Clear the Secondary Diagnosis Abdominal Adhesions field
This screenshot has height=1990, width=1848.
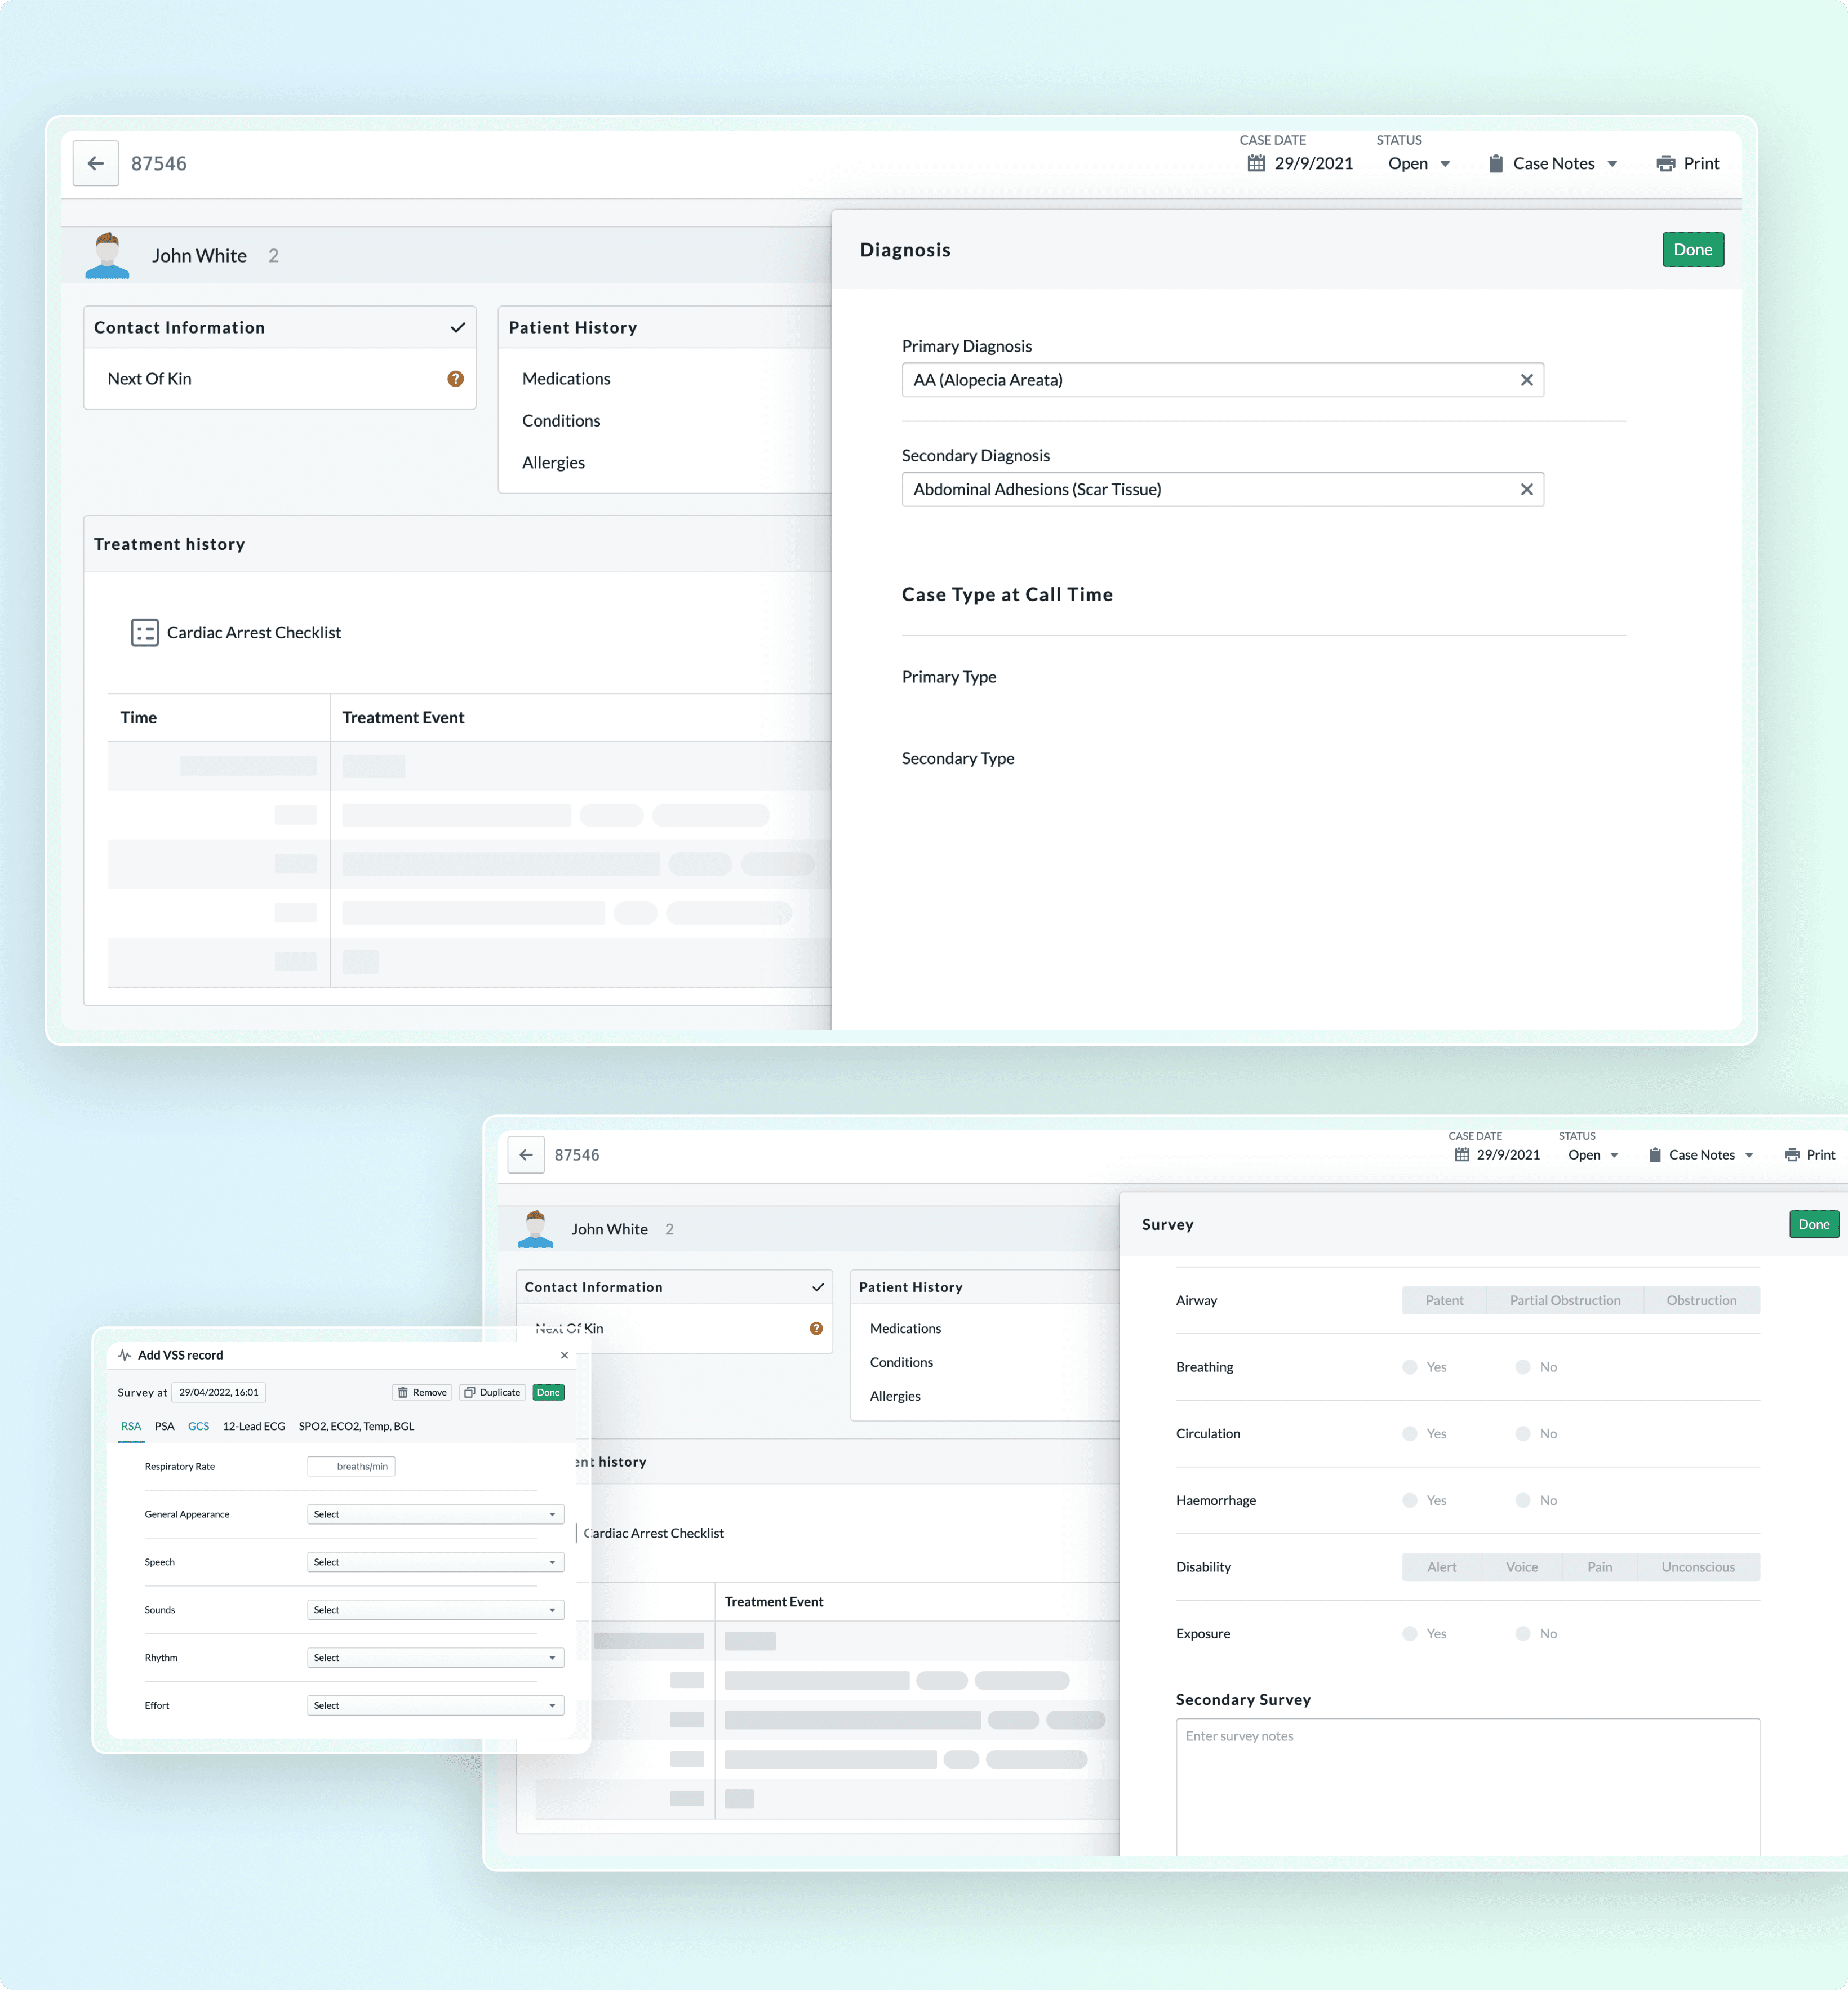click(x=1526, y=489)
